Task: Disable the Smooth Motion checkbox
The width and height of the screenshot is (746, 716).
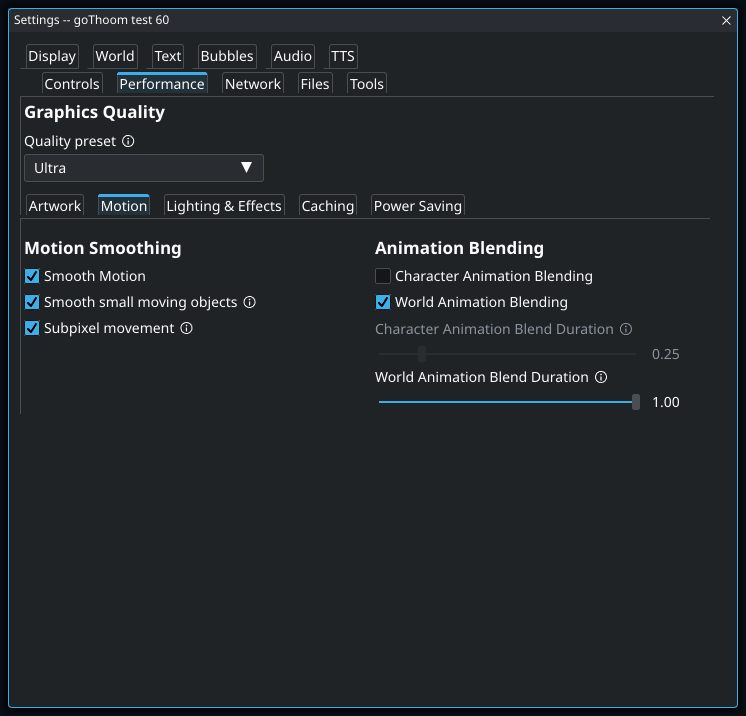Action: click(x=32, y=276)
